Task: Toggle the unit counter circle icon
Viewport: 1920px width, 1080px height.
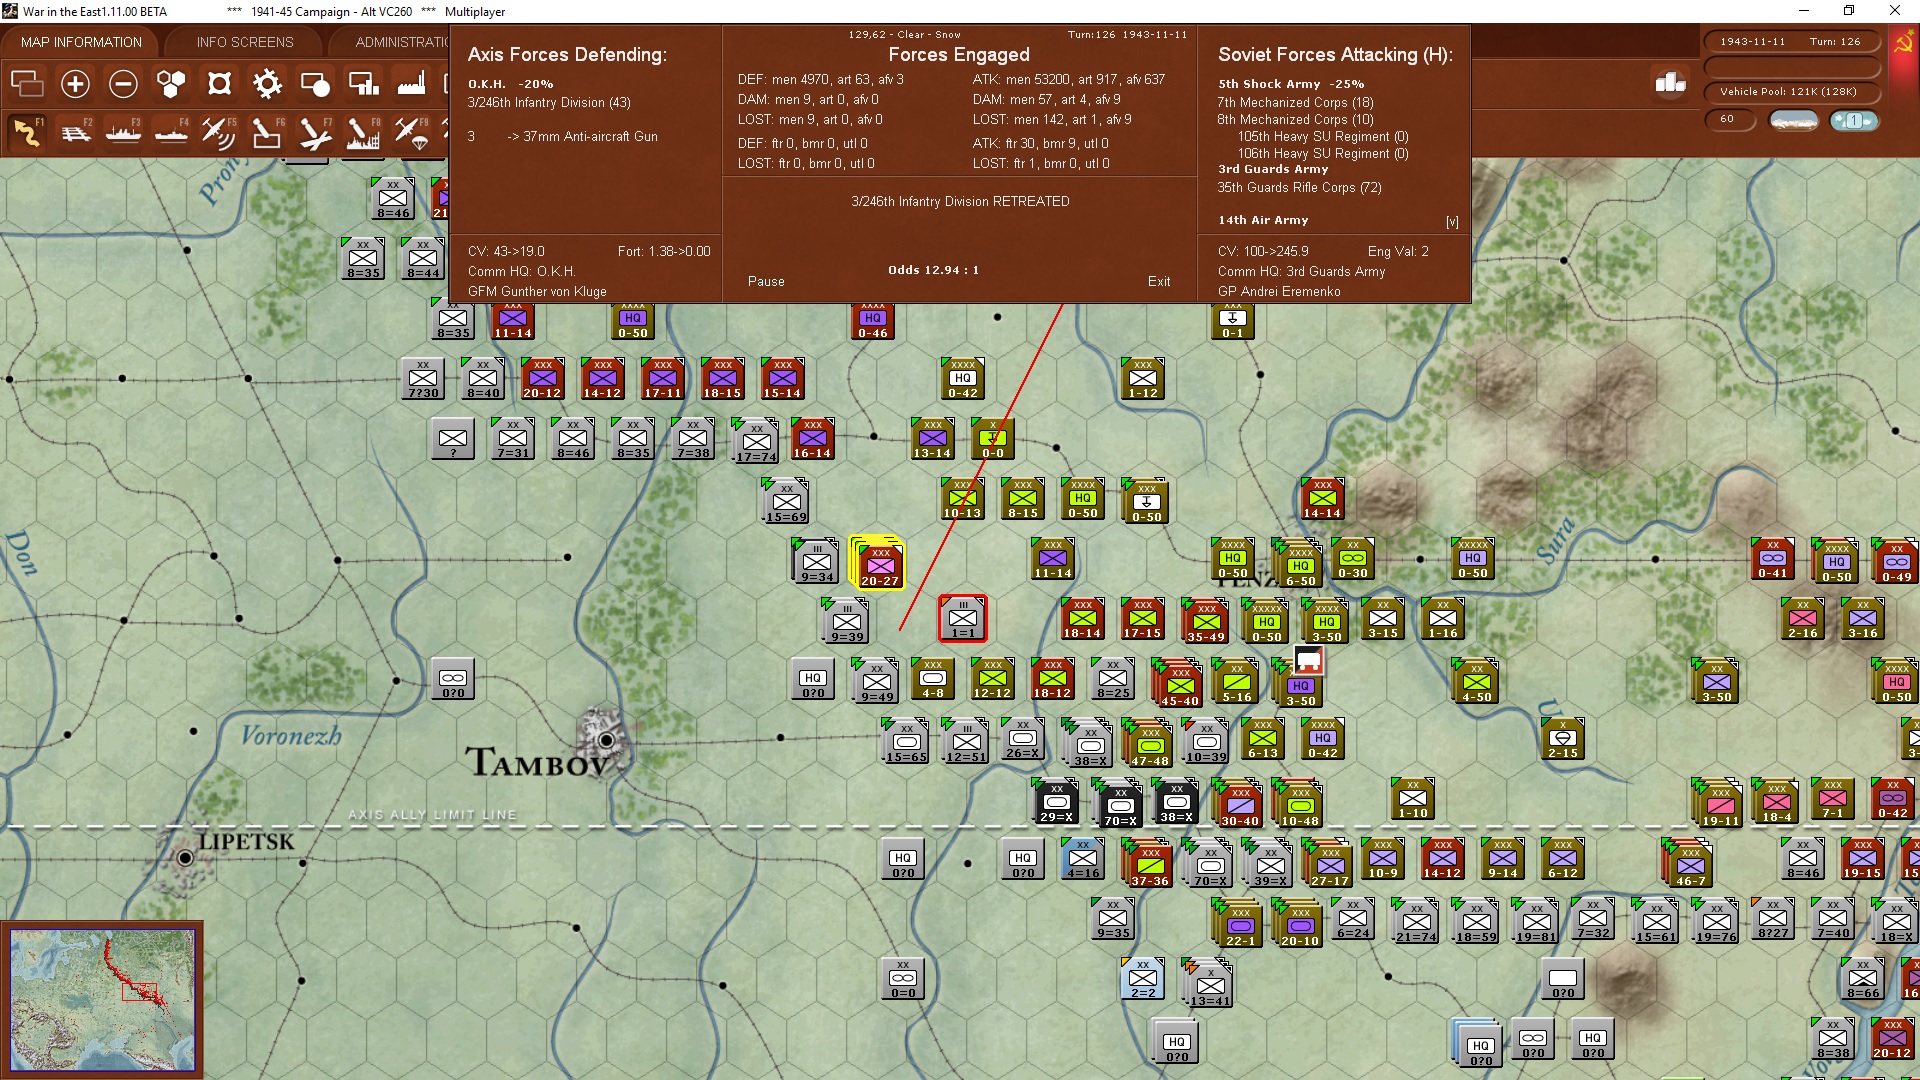Action: [x=315, y=84]
